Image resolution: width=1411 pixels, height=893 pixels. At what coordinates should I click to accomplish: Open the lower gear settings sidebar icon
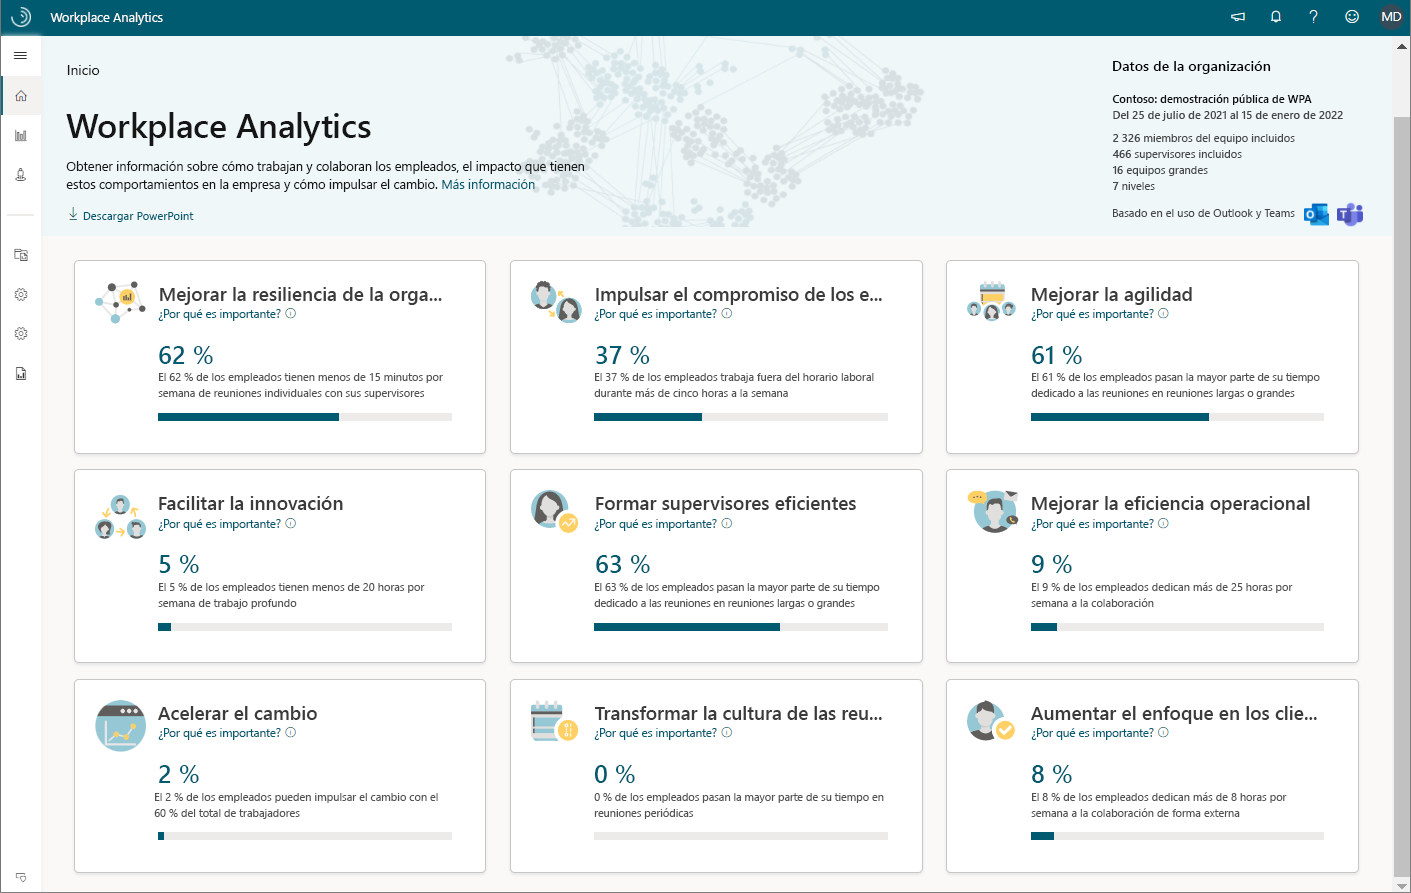pyautogui.click(x=21, y=333)
